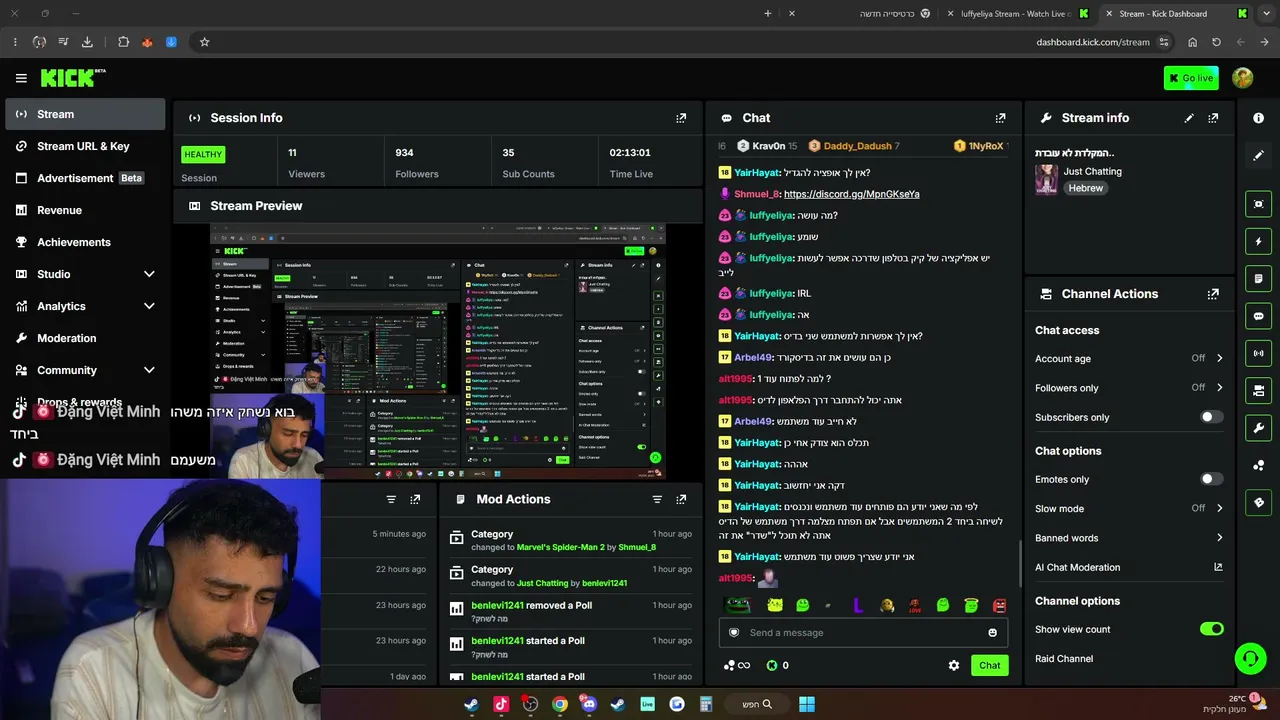The height and width of the screenshot is (720, 1280).
Task: Toggle Emotes only chat
Action: (x=1211, y=479)
